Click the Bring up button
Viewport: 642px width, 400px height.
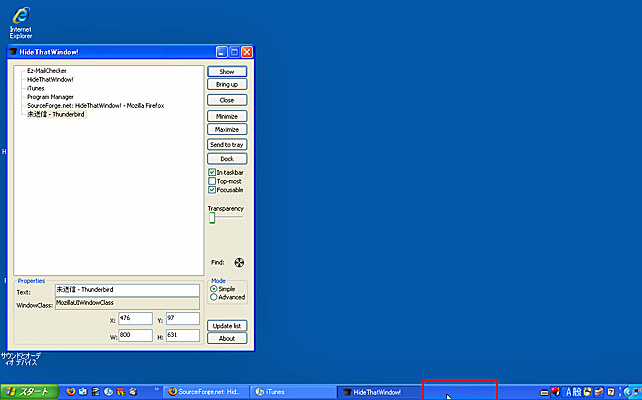coord(227,84)
